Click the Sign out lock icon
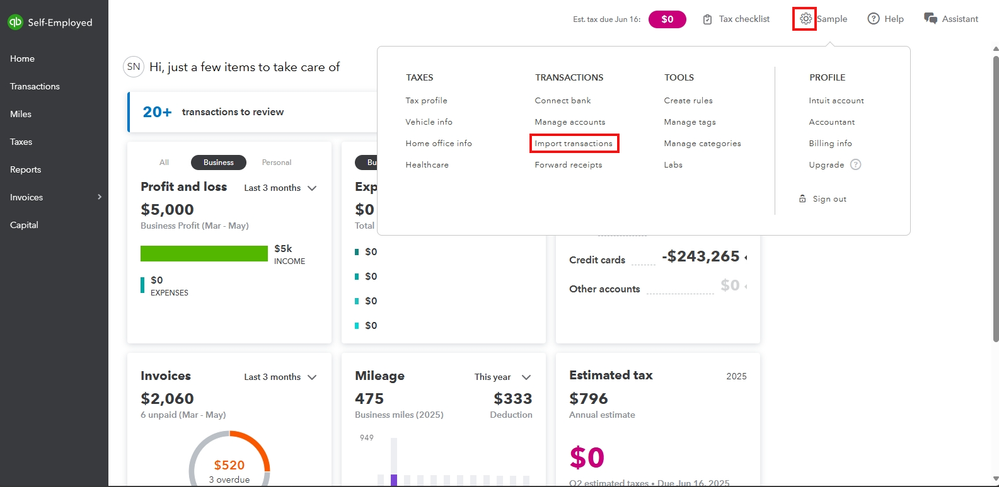 (802, 199)
